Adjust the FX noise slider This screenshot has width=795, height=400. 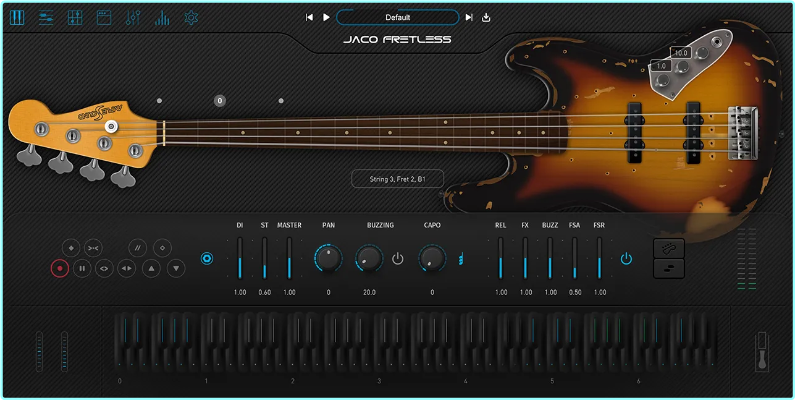pyautogui.click(x=525, y=258)
